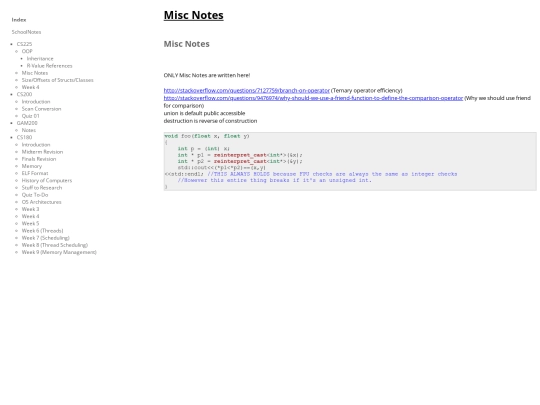Open the CS180 section link

click(x=24, y=137)
